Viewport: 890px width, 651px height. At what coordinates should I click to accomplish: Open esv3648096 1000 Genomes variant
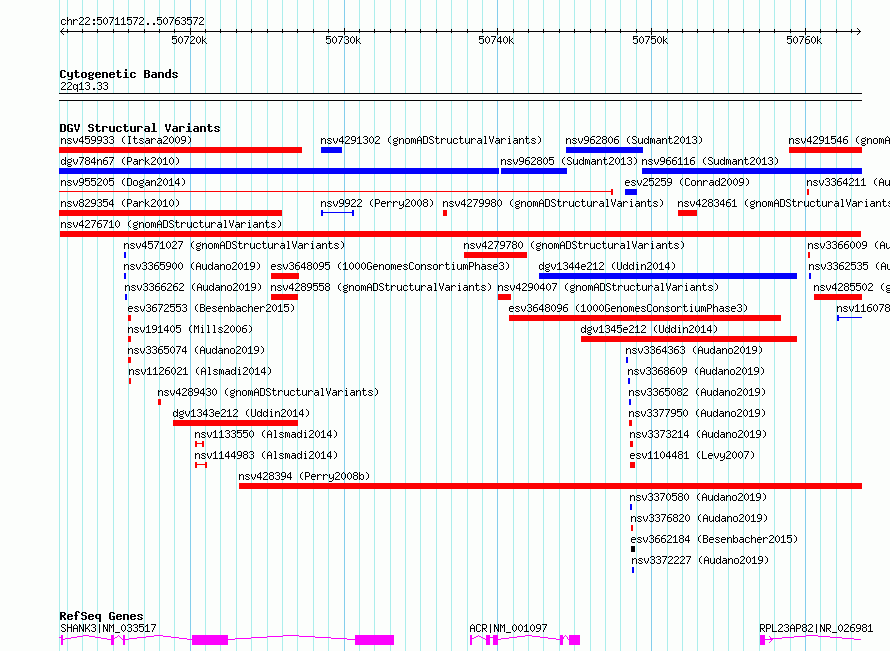[628, 308]
